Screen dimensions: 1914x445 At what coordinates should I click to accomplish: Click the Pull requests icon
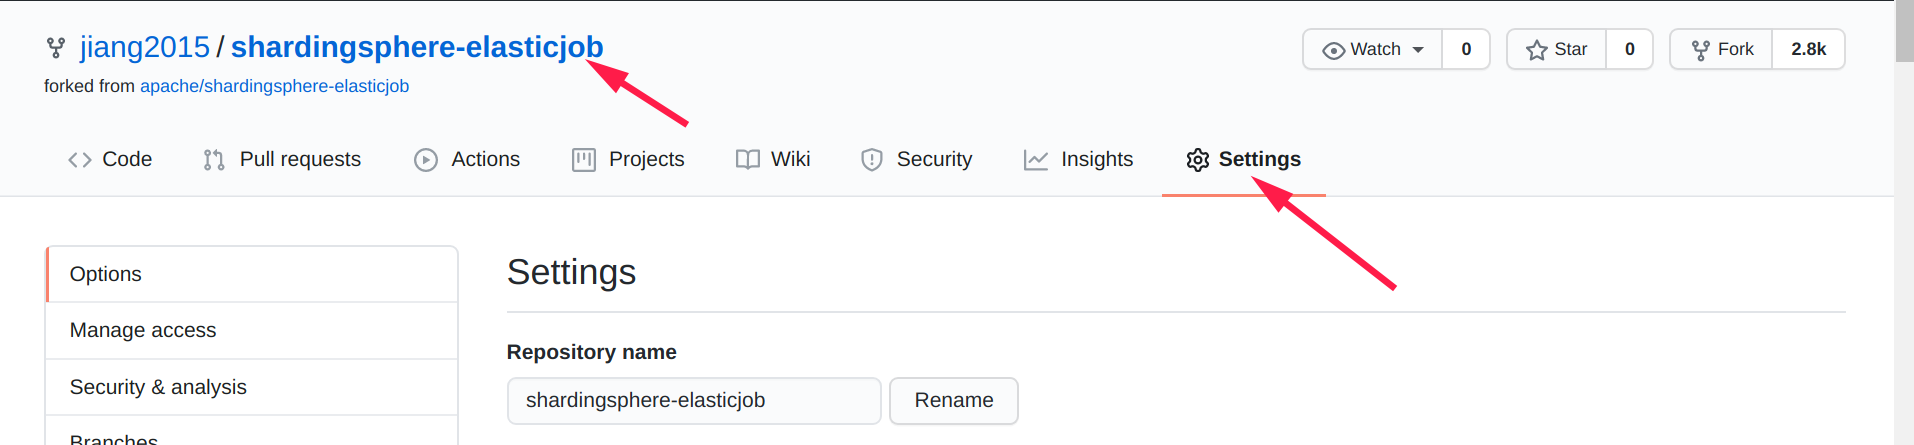214,160
